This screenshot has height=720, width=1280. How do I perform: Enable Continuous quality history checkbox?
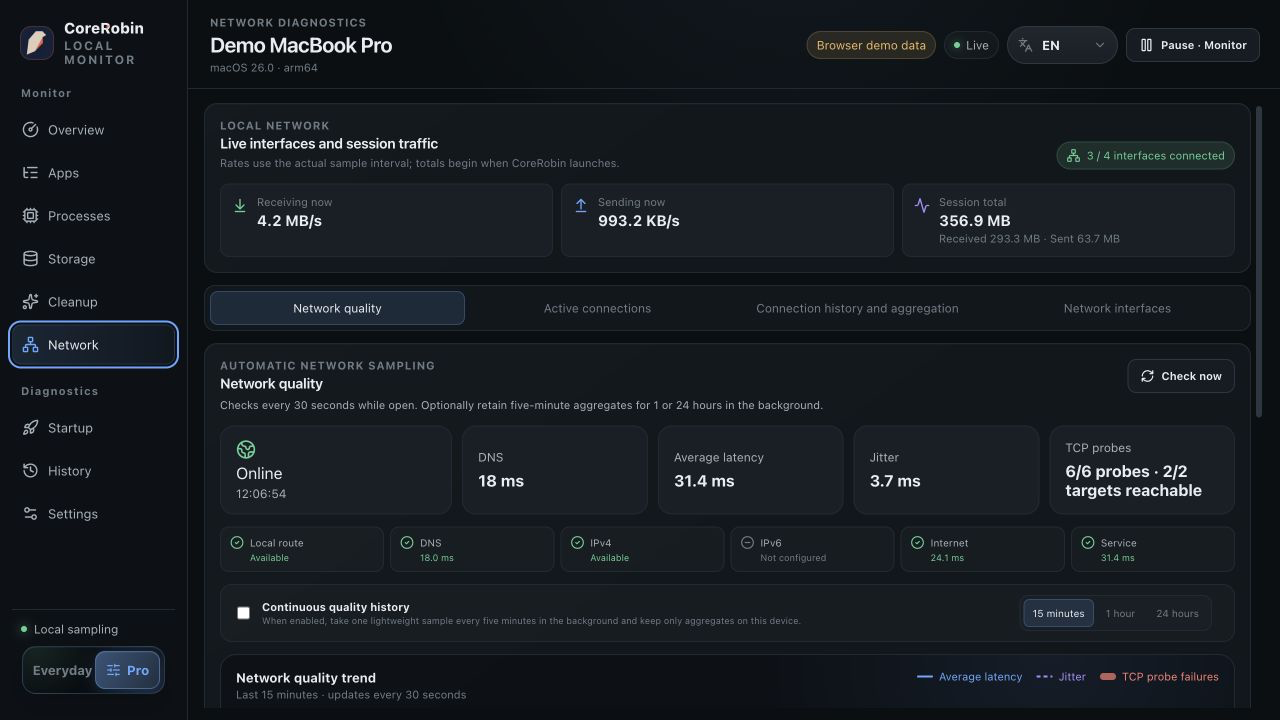click(x=243, y=613)
